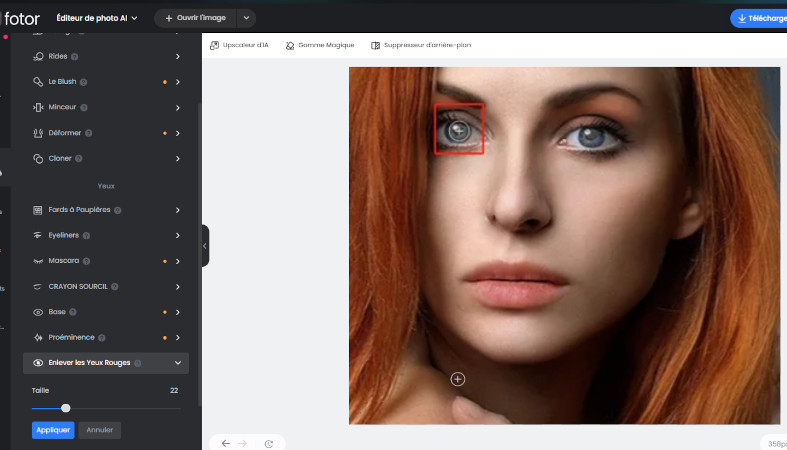
Task: Collapse the Enlever les Yeux Rouges section
Action: click(178, 363)
